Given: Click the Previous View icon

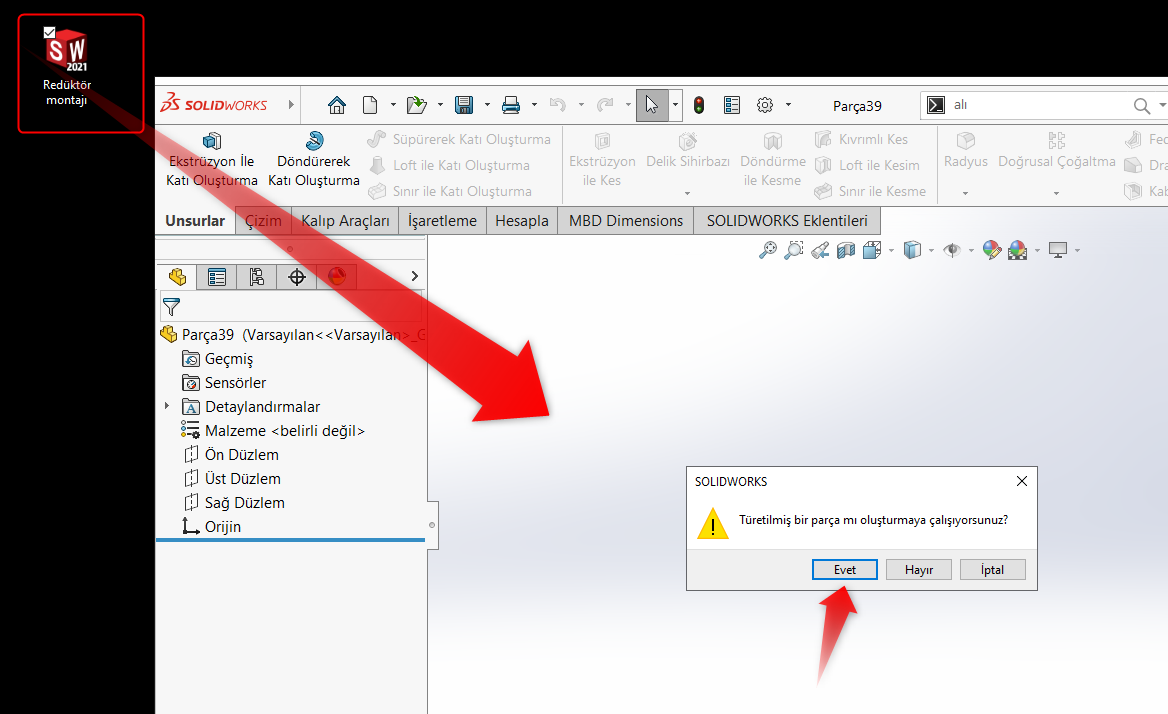Looking at the screenshot, I should click(820, 250).
